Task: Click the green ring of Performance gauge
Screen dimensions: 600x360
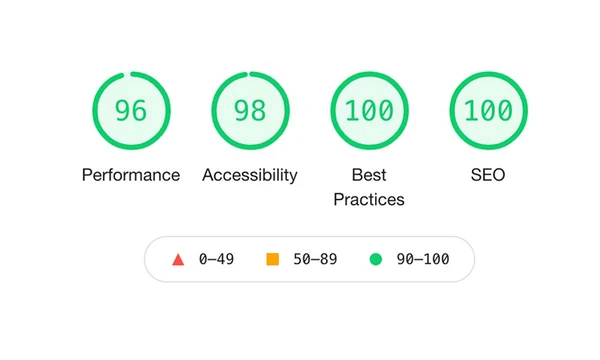Action: (x=95, y=111)
